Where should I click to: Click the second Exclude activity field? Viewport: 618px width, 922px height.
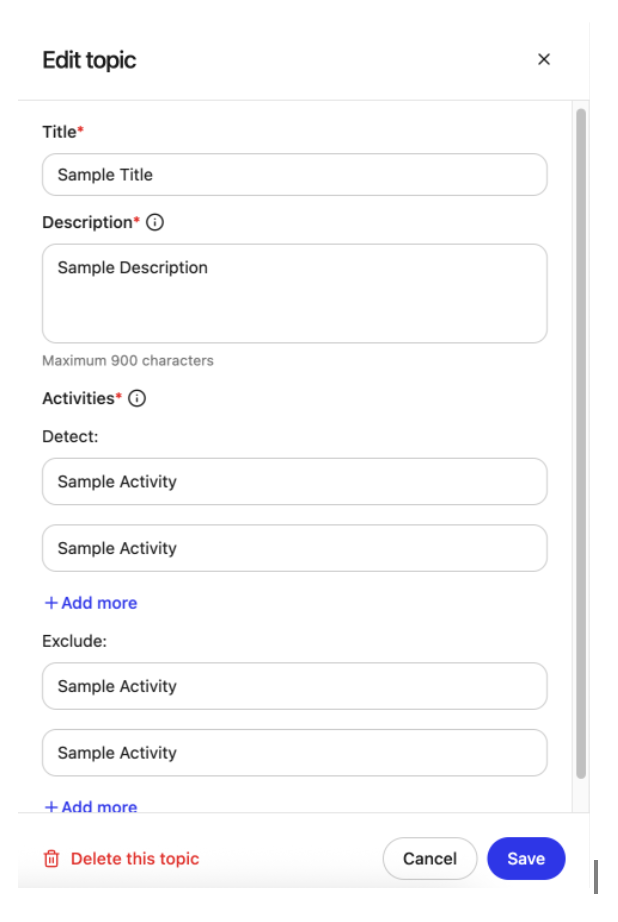coord(294,753)
